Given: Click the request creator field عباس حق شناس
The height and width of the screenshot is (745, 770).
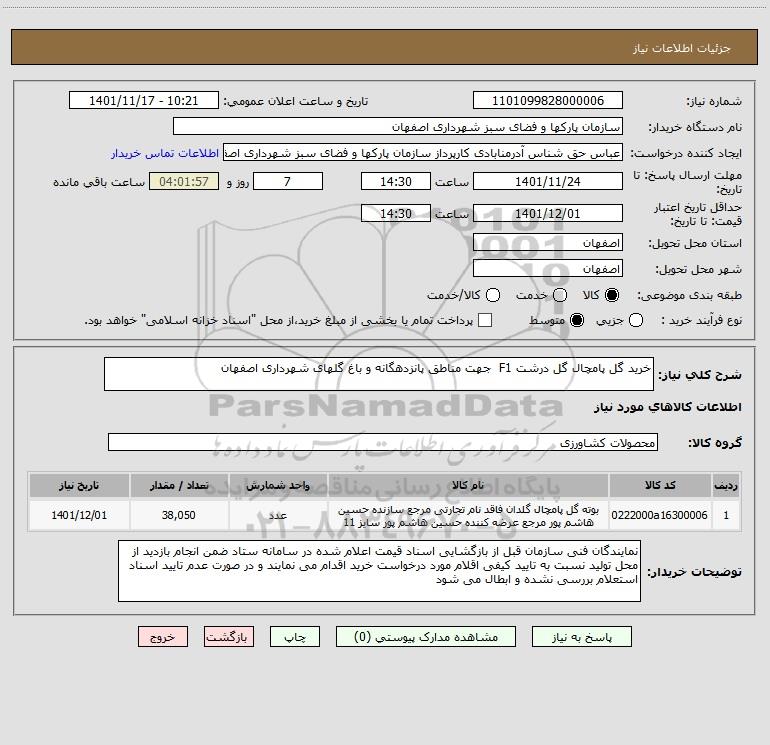Looking at the screenshot, I should pyautogui.click(x=423, y=153).
